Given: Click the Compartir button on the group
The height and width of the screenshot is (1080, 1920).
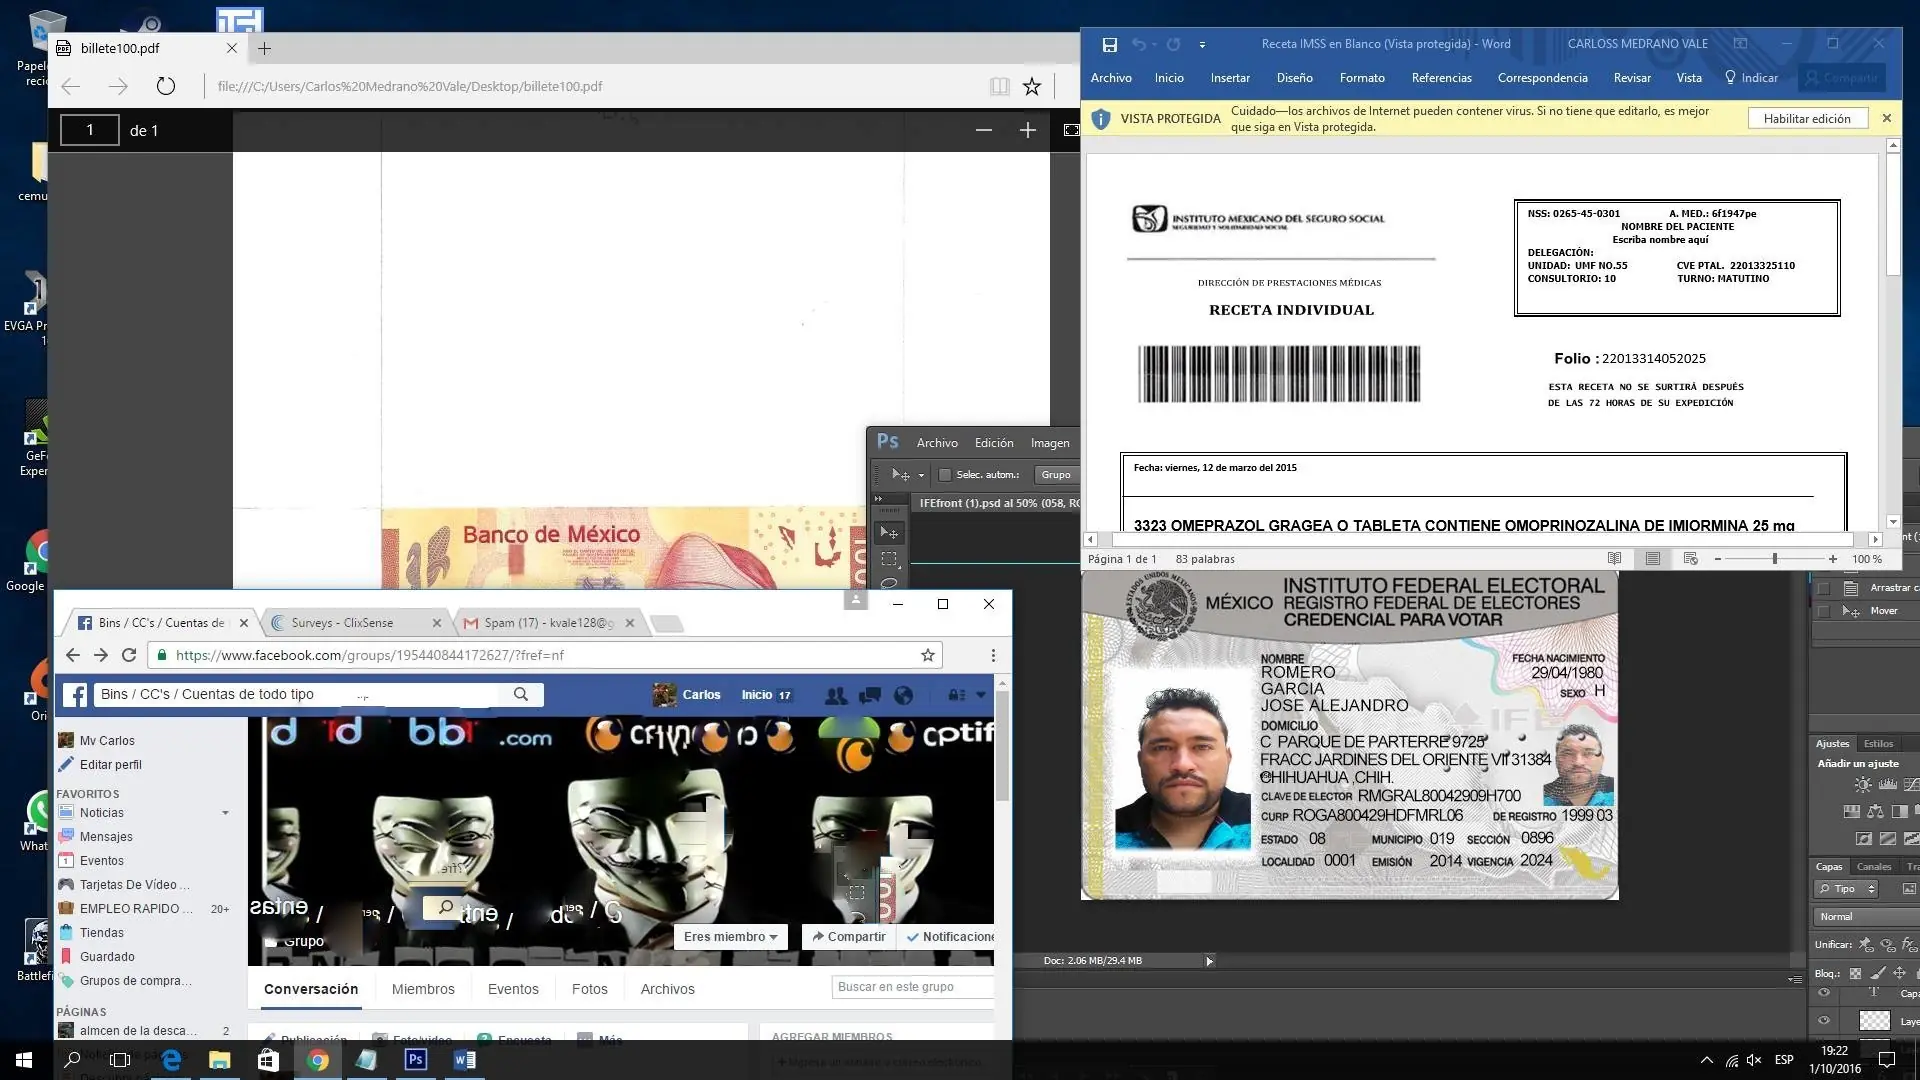Looking at the screenshot, I should (848, 937).
